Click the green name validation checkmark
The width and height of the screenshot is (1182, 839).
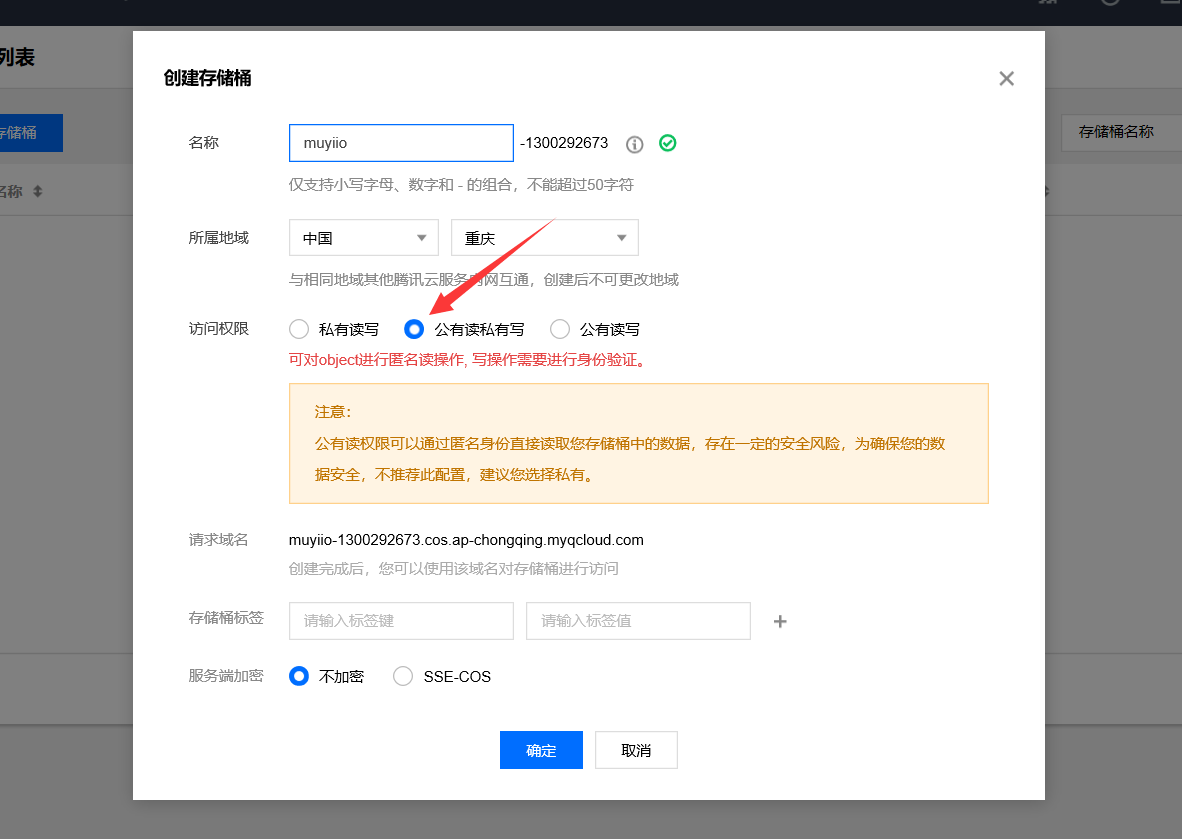pos(668,143)
